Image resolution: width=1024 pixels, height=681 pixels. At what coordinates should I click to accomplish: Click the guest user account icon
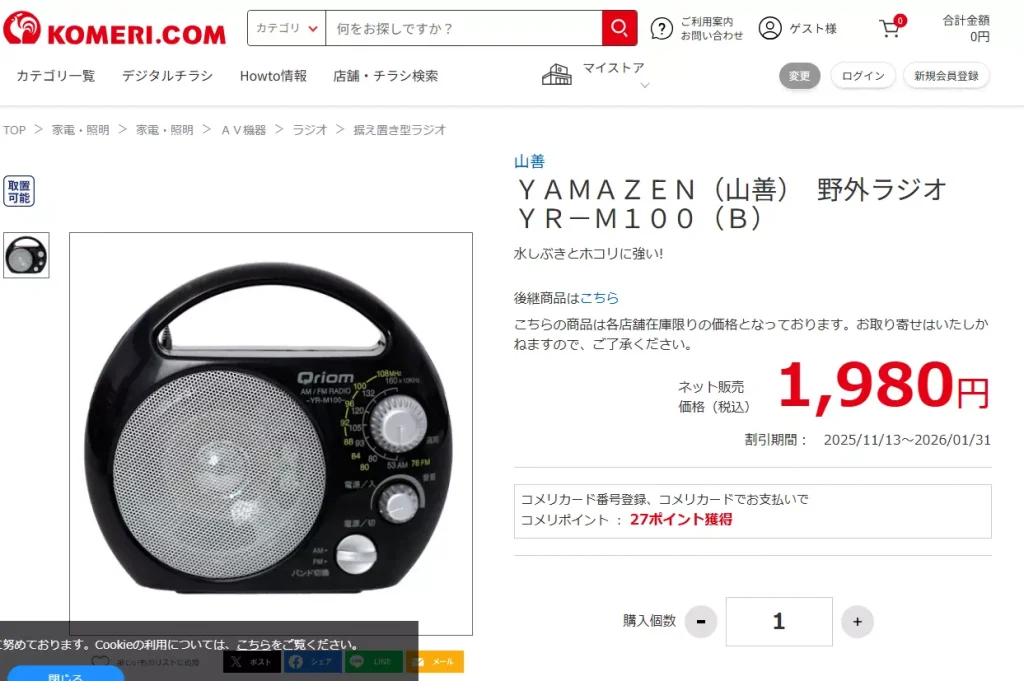[x=770, y=29]
